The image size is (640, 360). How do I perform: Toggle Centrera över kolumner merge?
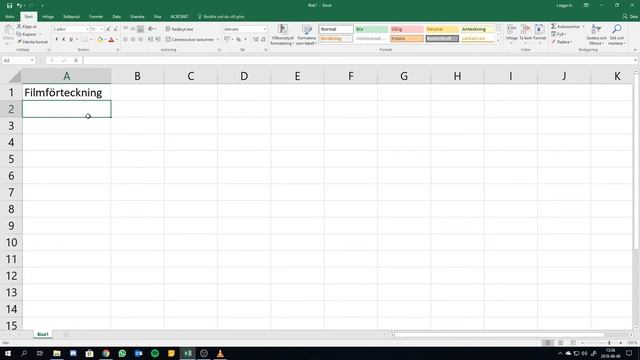(x=190, y=40)
